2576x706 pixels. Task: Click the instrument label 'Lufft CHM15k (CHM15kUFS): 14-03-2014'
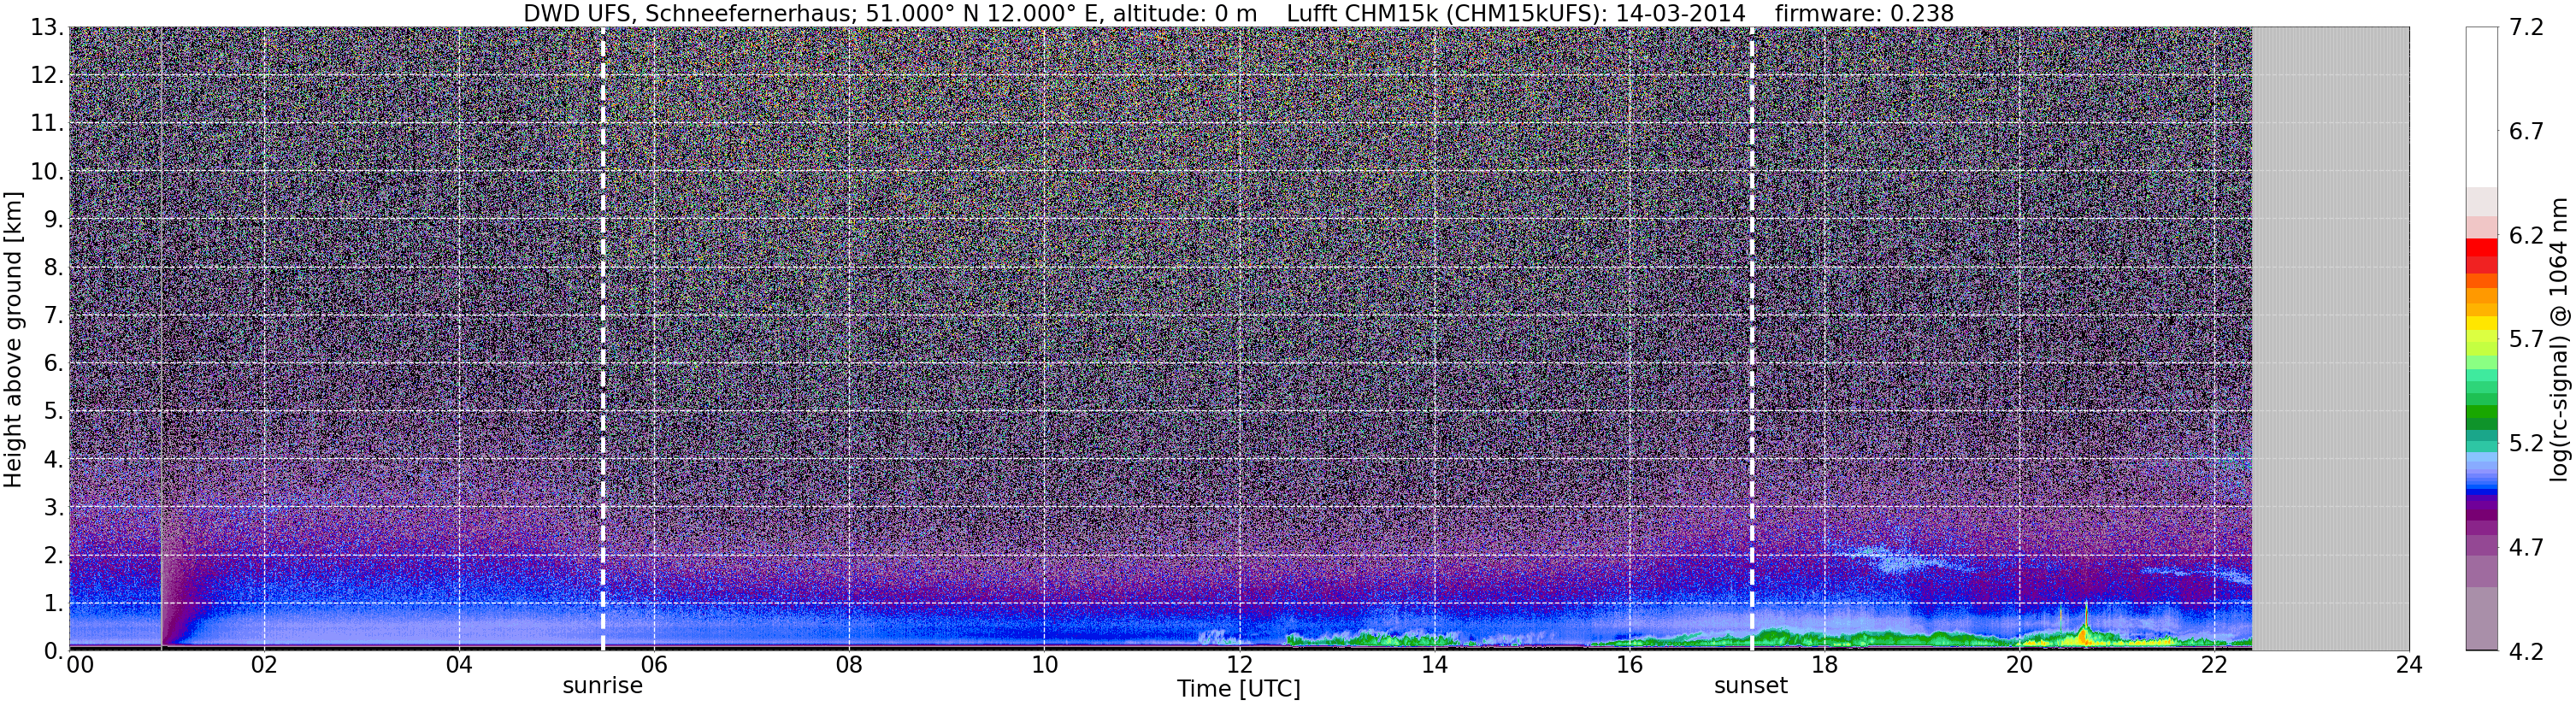(1516, 14)
